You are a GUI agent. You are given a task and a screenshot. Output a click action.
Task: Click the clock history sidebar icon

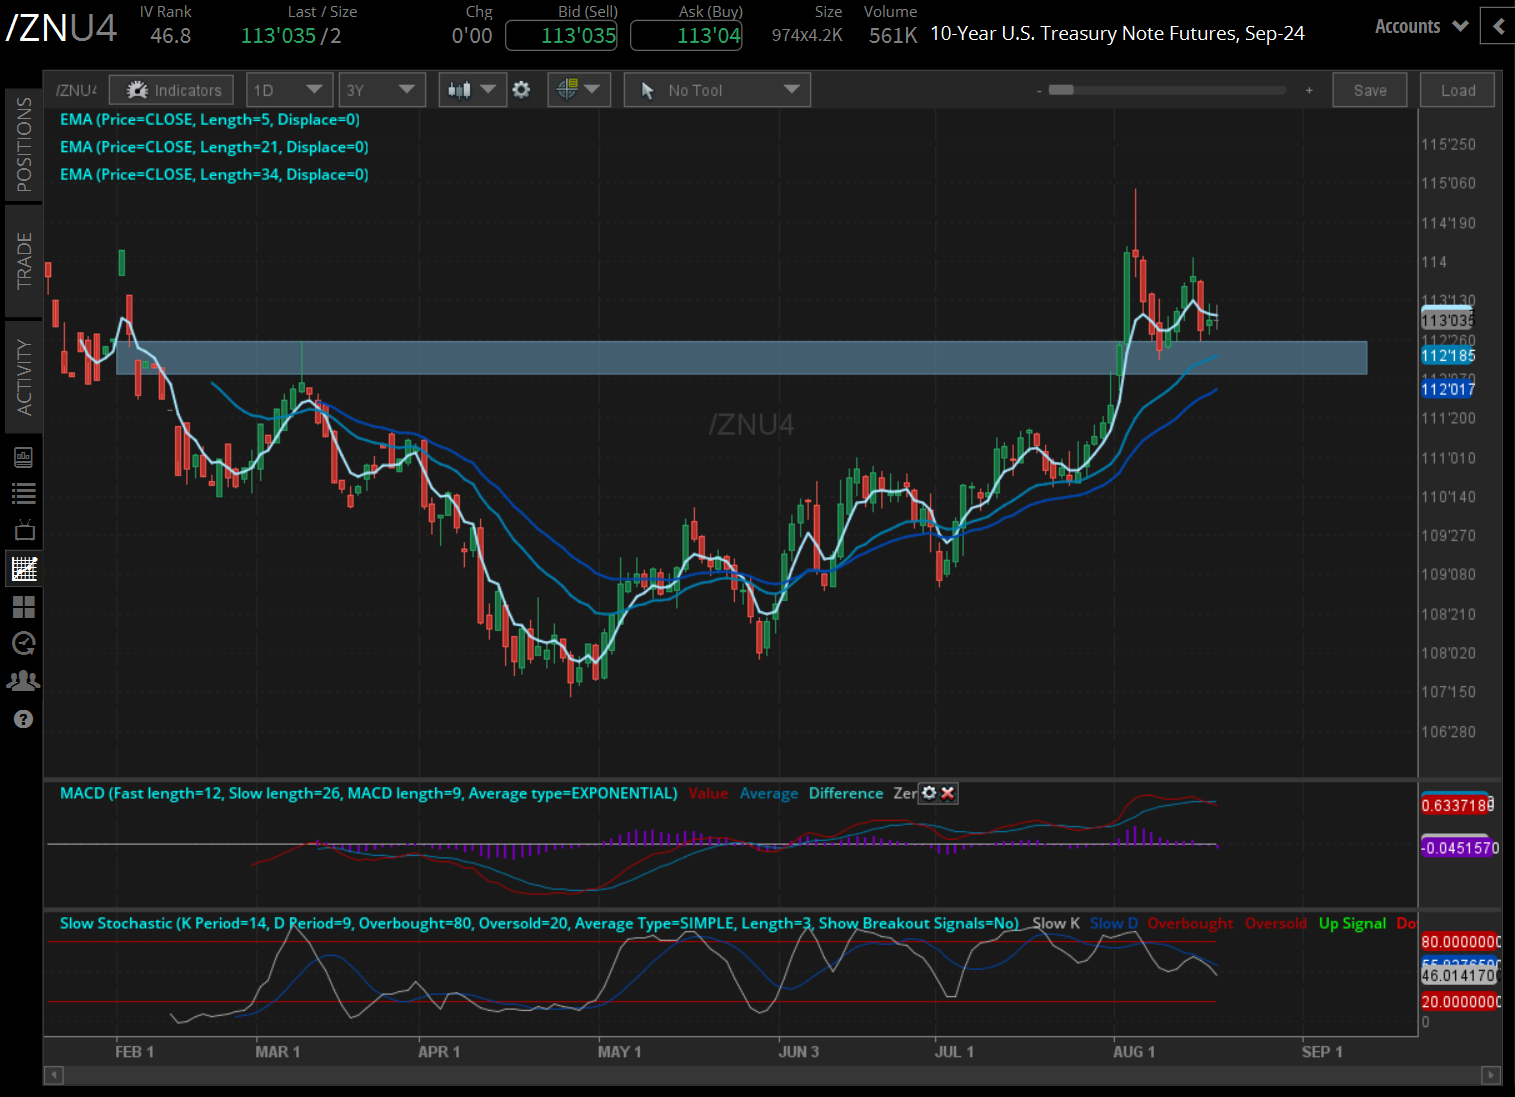pos(24,643)
